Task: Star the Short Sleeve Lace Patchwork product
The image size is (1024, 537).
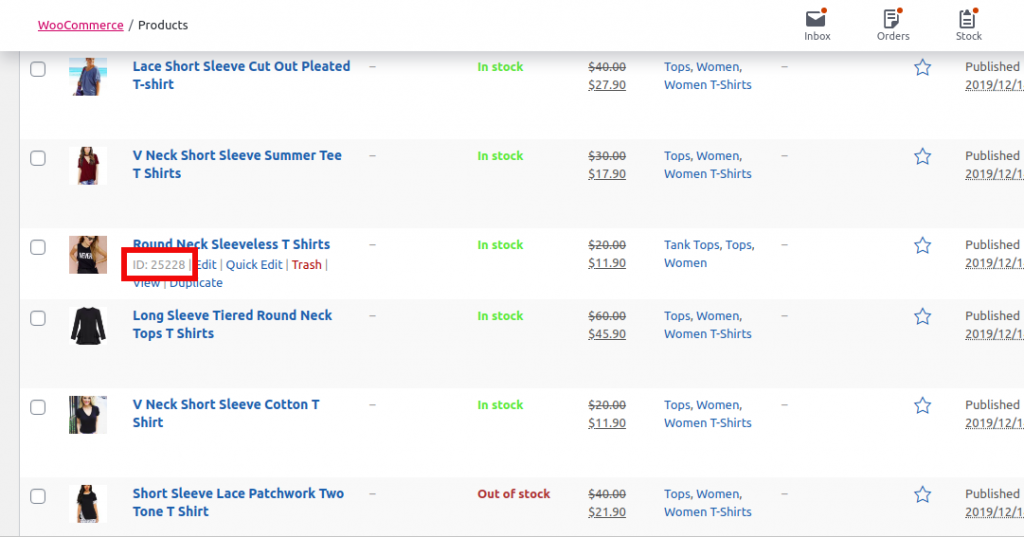Action: tap(922, 495)
